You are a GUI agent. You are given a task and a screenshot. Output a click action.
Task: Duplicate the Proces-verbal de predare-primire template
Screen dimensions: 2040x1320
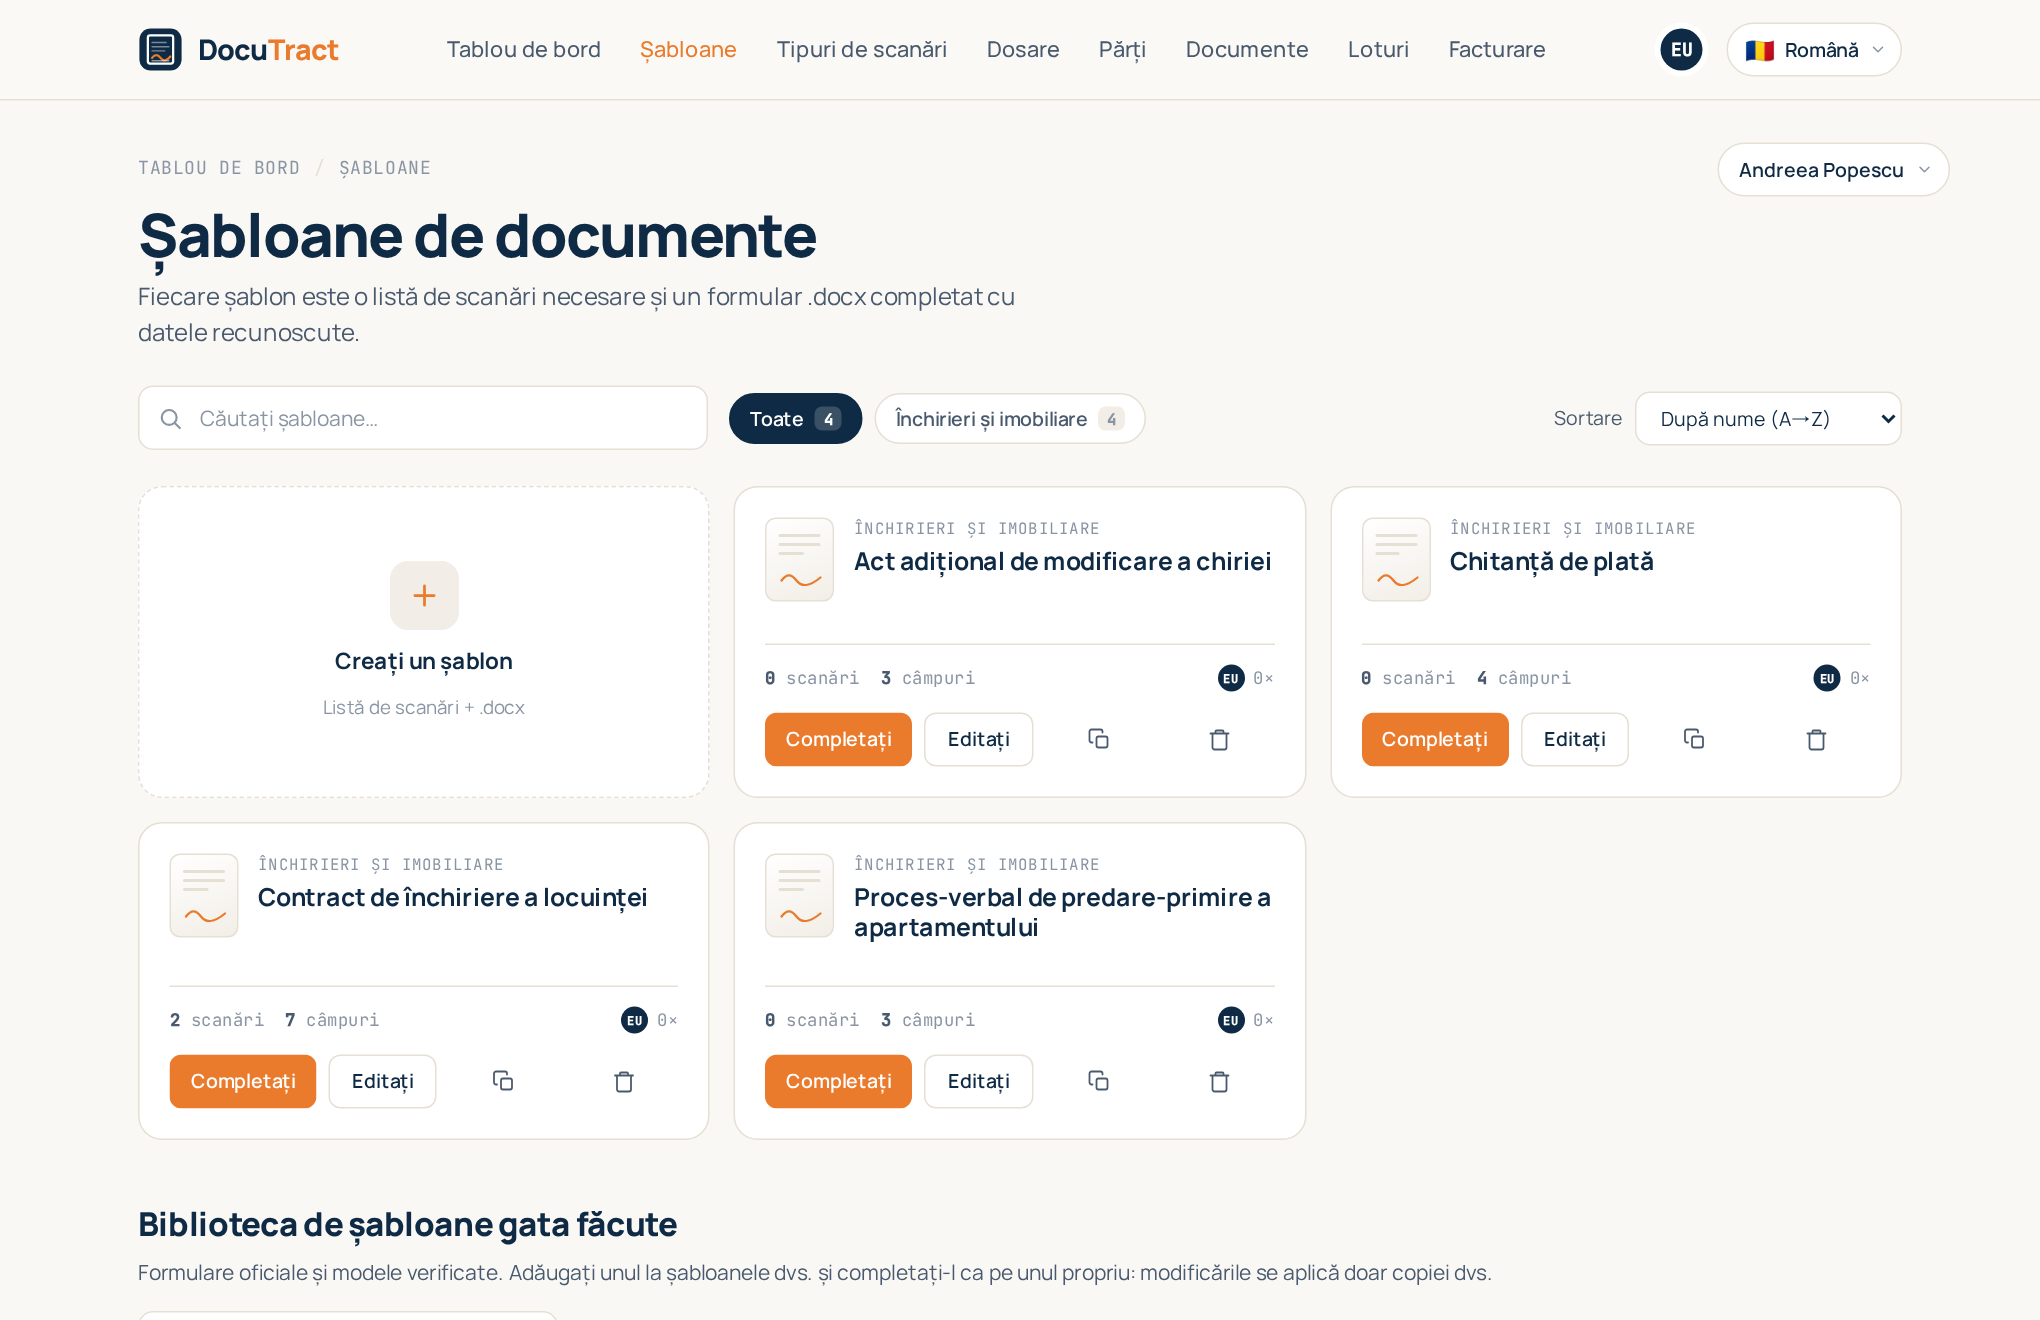pyautogui.click(x=1098, y=1081)
